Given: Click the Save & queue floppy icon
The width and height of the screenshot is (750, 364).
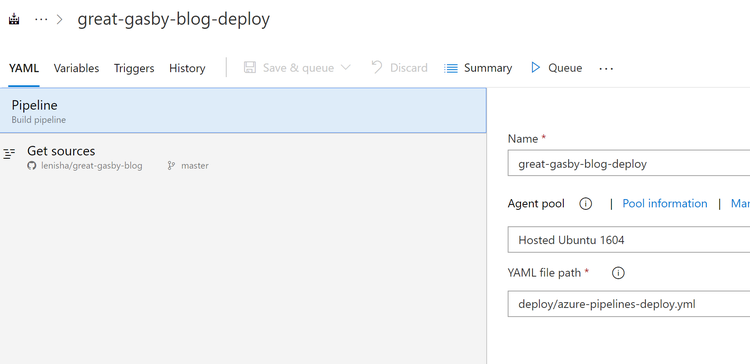Looking at the screenshot, I should [x=250, y=67].
